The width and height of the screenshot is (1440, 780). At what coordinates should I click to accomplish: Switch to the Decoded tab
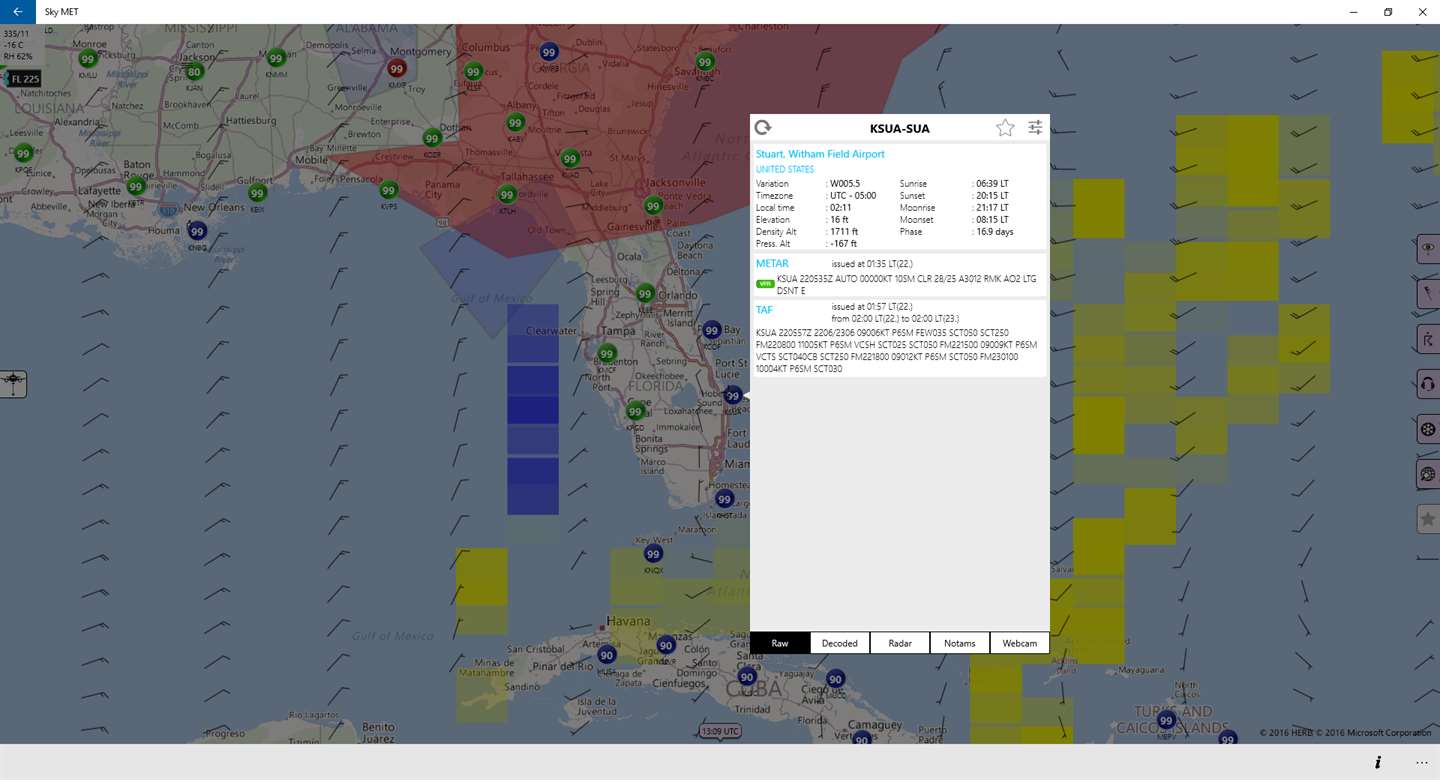[x=840, y=643]
